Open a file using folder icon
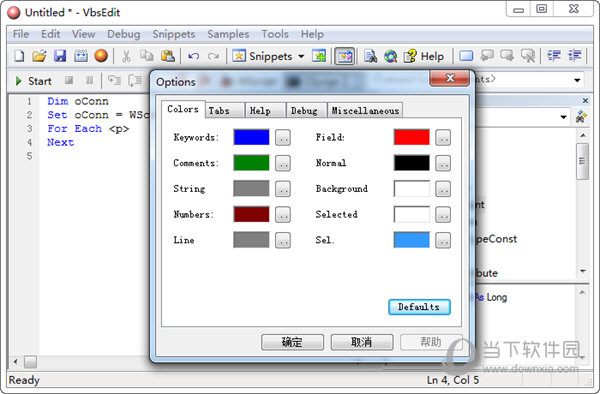The width and height of the screenshot is (600, 394). click(x=39, y=56)
